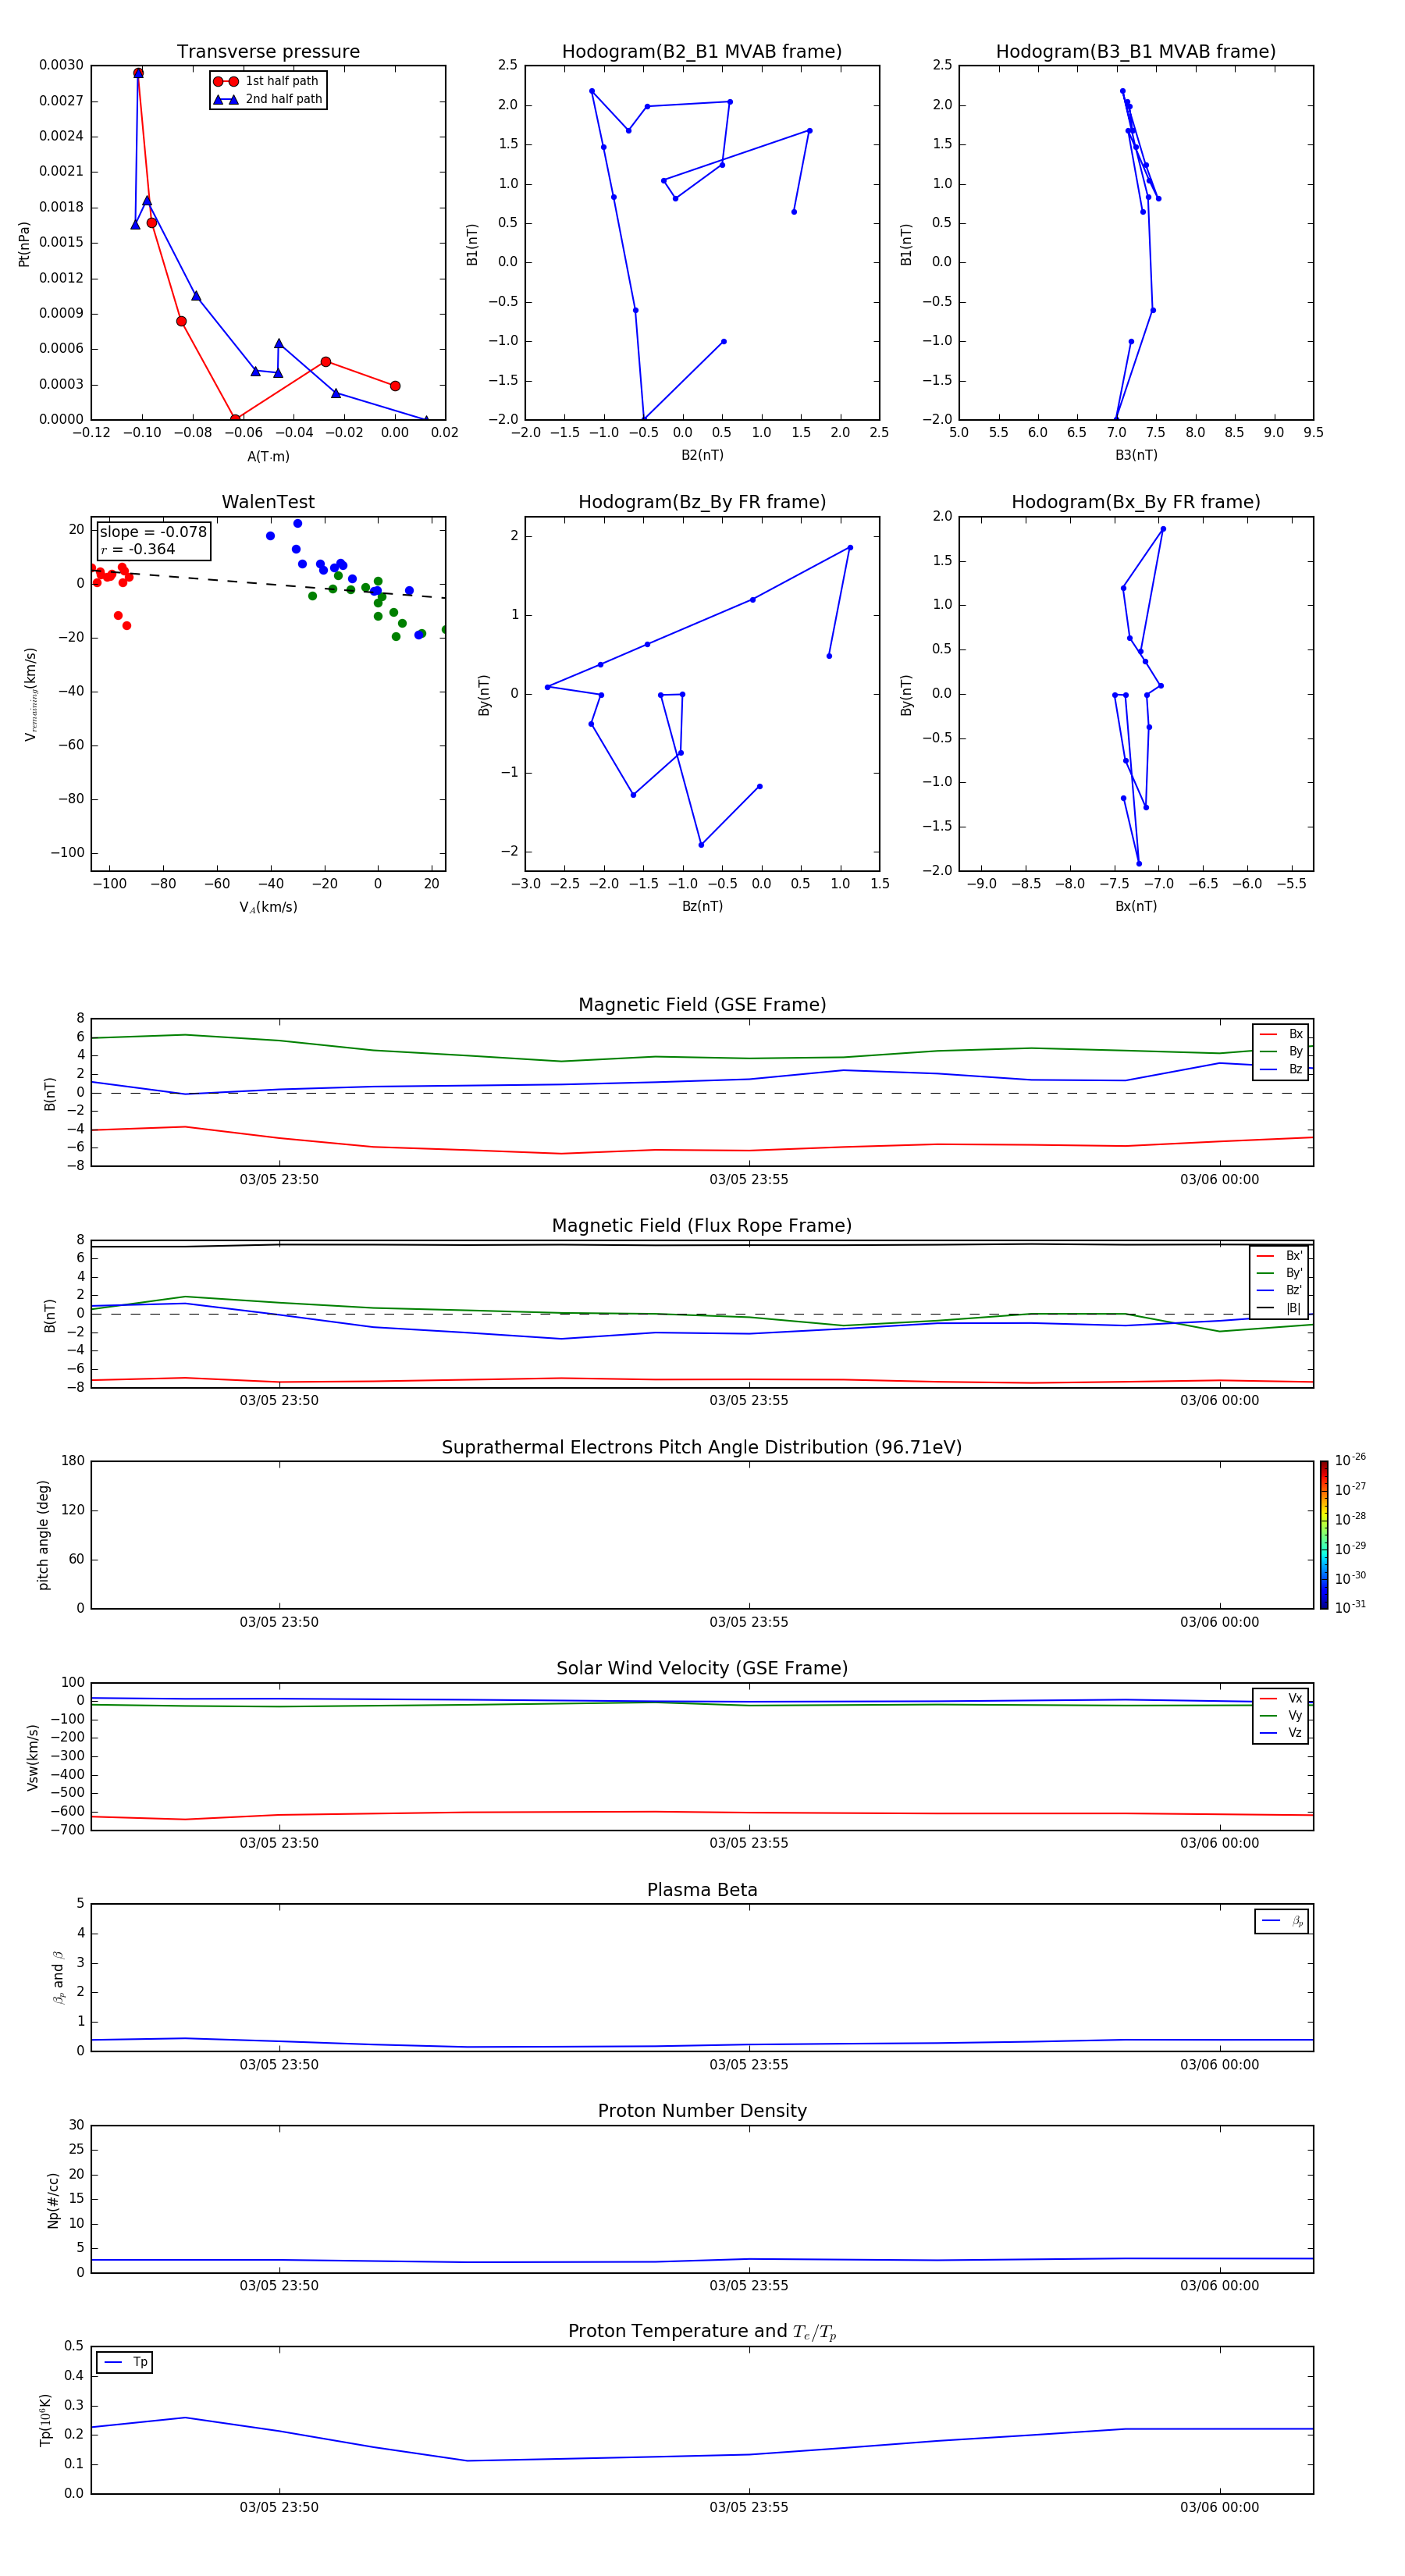This screenshot has width=1405, height=2576.
Task: Click the "r = -0.364" annotation
Action: point(138,549)
